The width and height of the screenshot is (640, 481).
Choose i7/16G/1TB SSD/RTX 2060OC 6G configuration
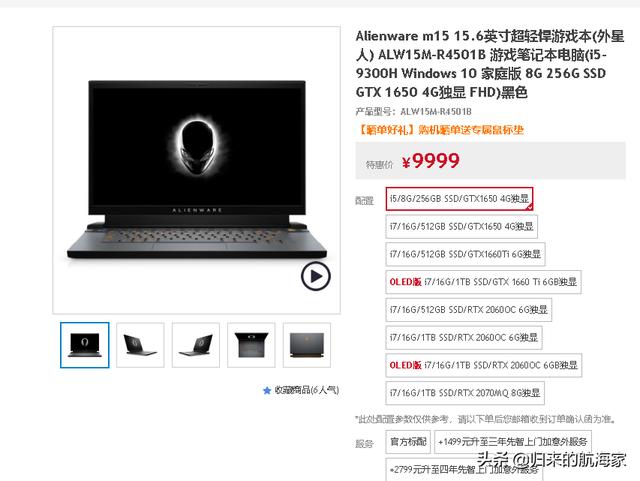(464, 338)
